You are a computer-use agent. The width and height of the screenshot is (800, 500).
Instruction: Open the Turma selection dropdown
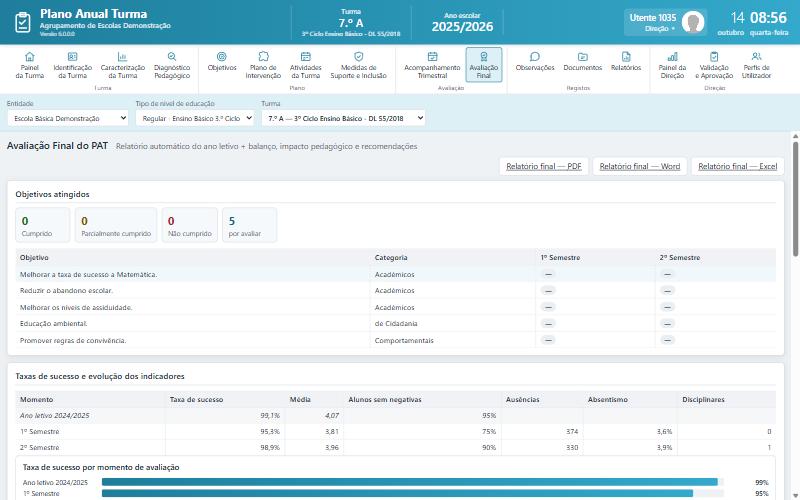point(343,118)
